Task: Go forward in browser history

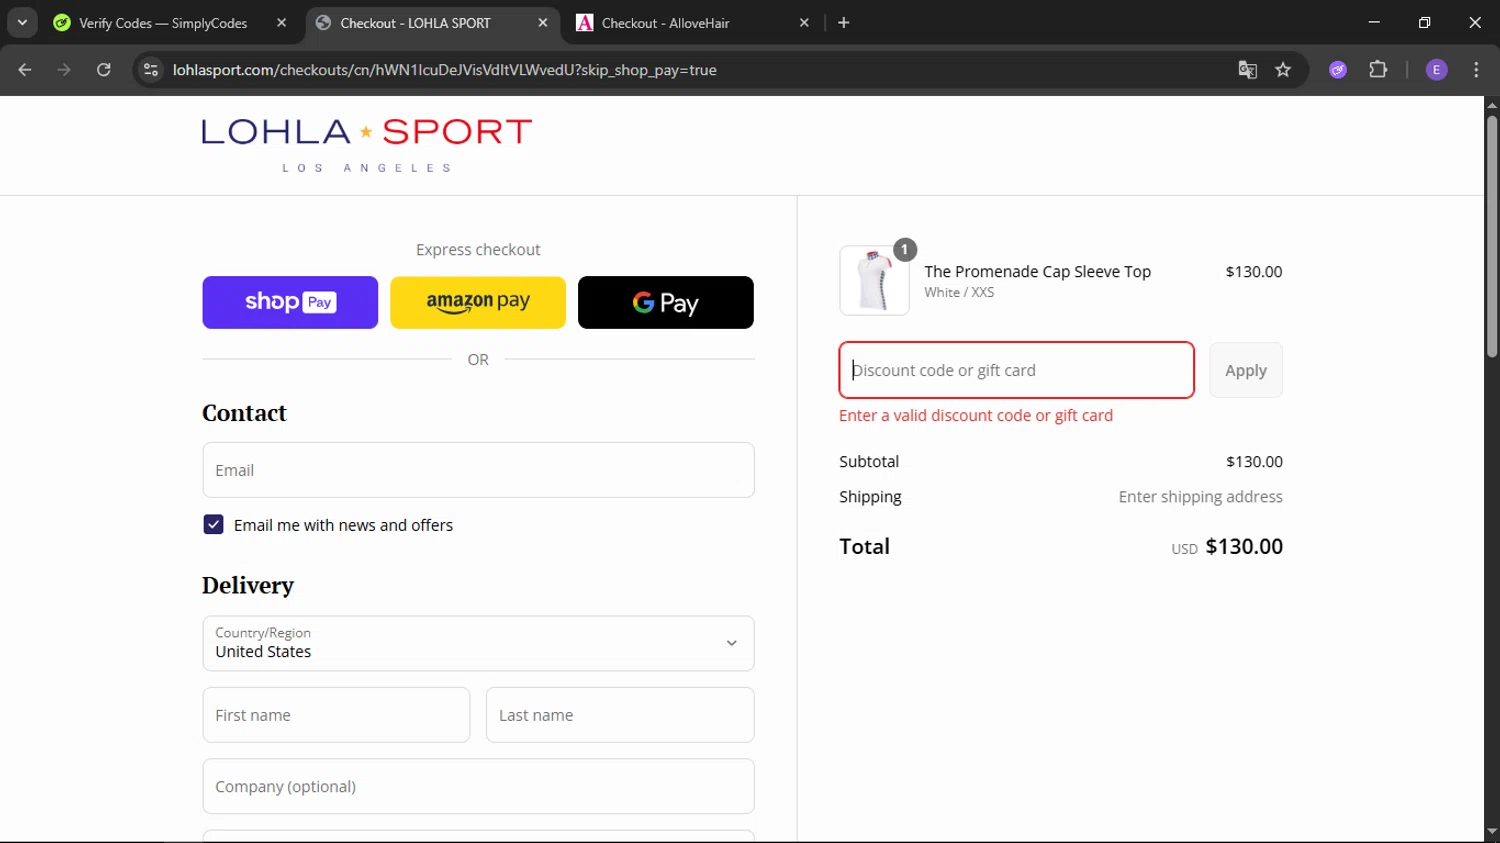Action: pos(64,70)
